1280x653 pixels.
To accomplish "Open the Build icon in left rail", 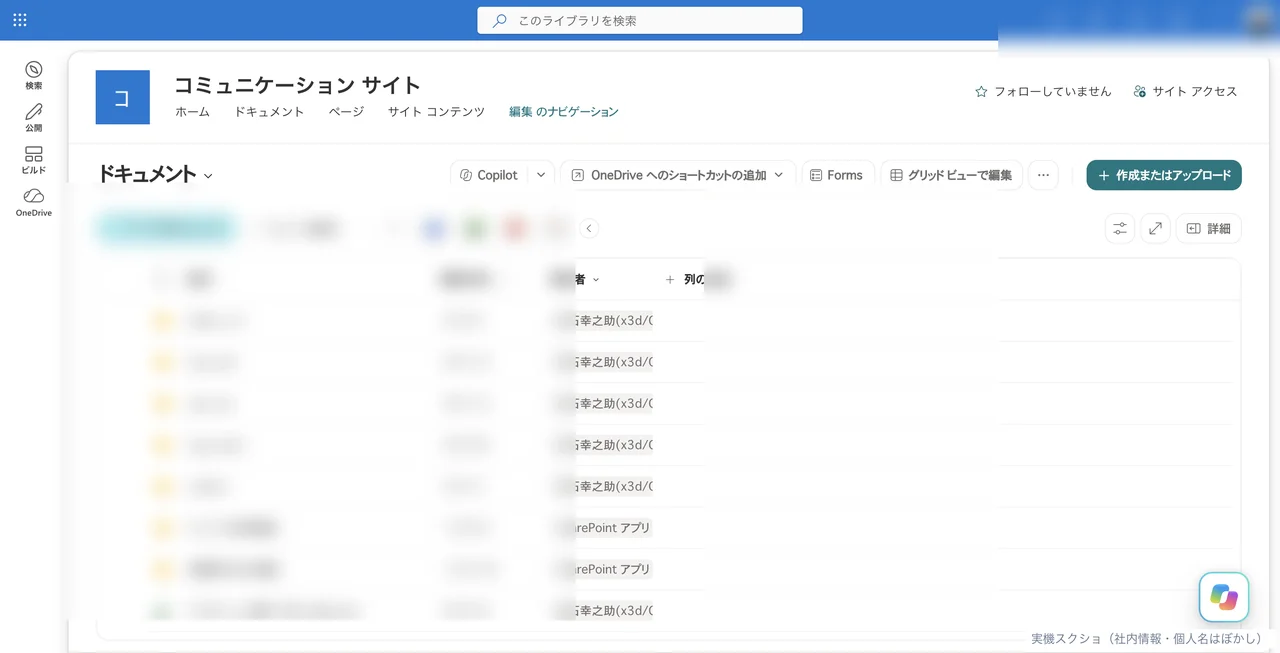I will (x=34, y=160).
